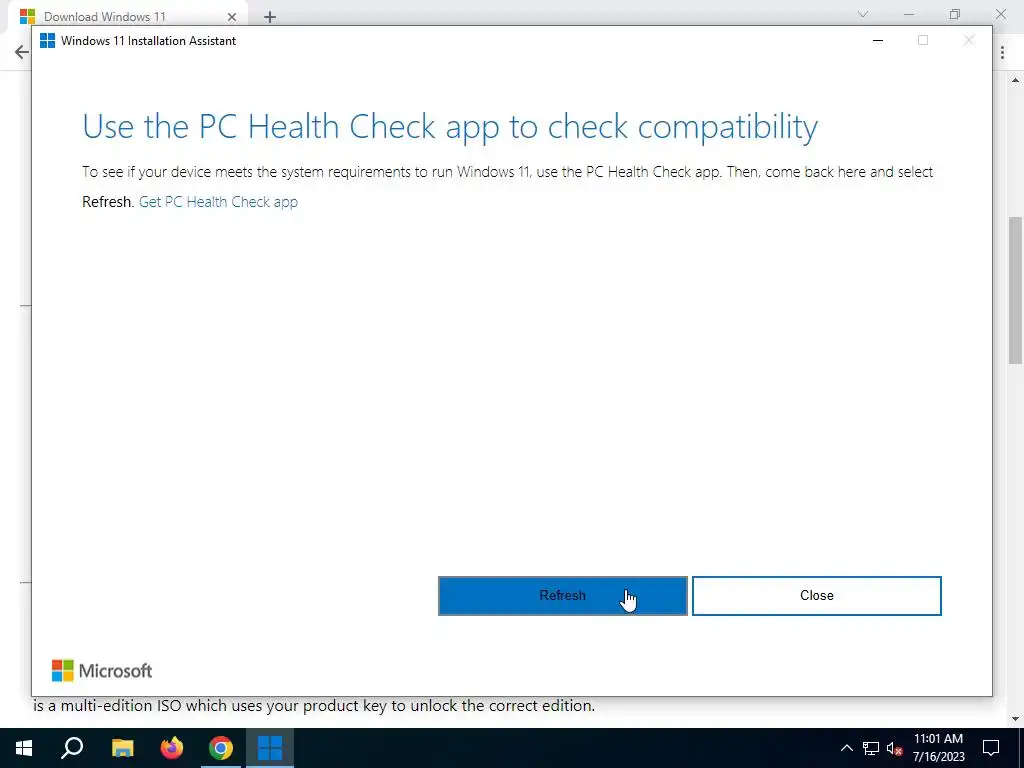Click the Close button in Installation Assistant
Viewport: 1024px width, 768px height.
point(816,596)
